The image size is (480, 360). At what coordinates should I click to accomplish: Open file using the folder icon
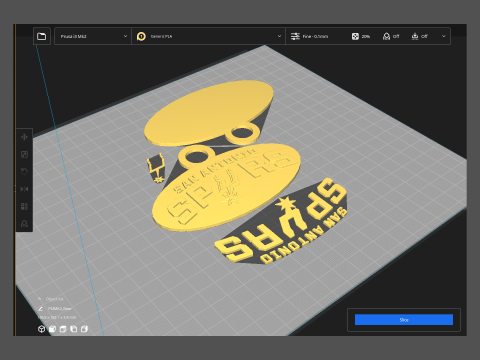pos(42,36)
